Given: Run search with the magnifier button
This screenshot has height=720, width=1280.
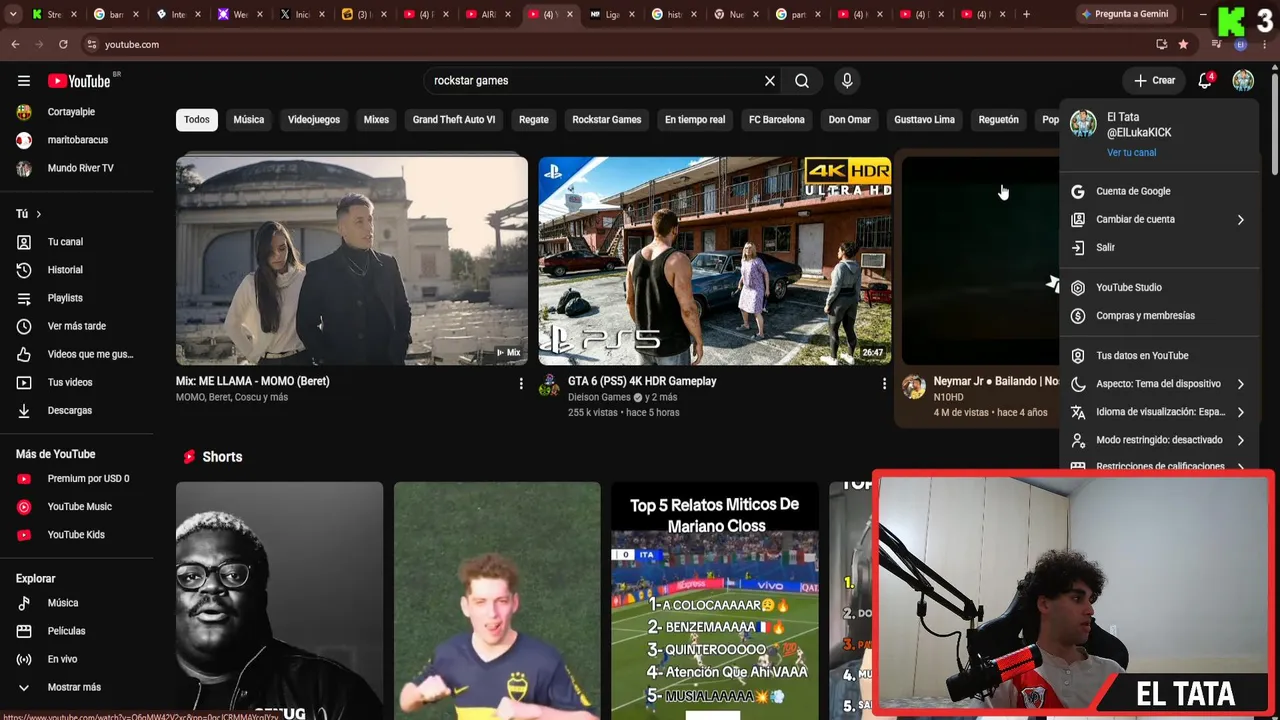Looking at the screenshot, I should (x=802, y=81).
